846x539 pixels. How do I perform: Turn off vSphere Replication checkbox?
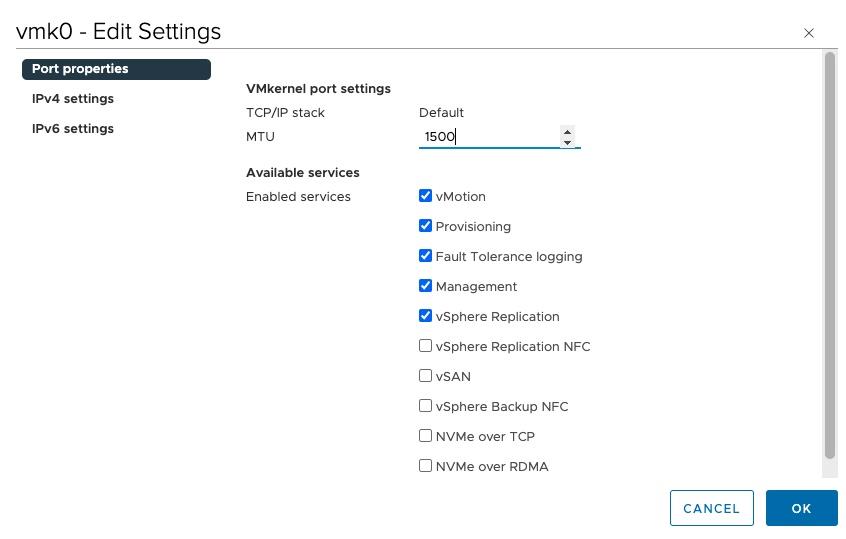(425, 316)
